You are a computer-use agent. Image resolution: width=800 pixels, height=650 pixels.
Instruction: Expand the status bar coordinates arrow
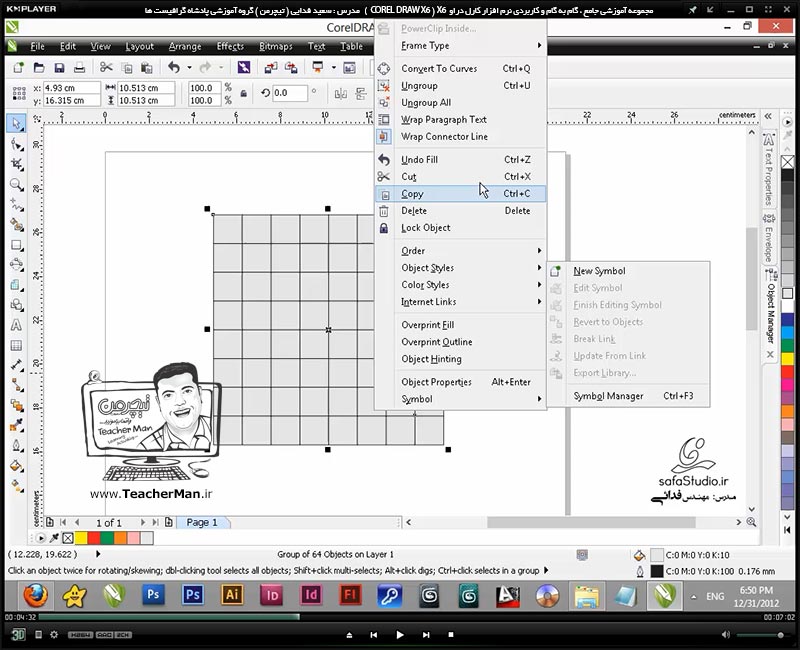click(98, 554)
